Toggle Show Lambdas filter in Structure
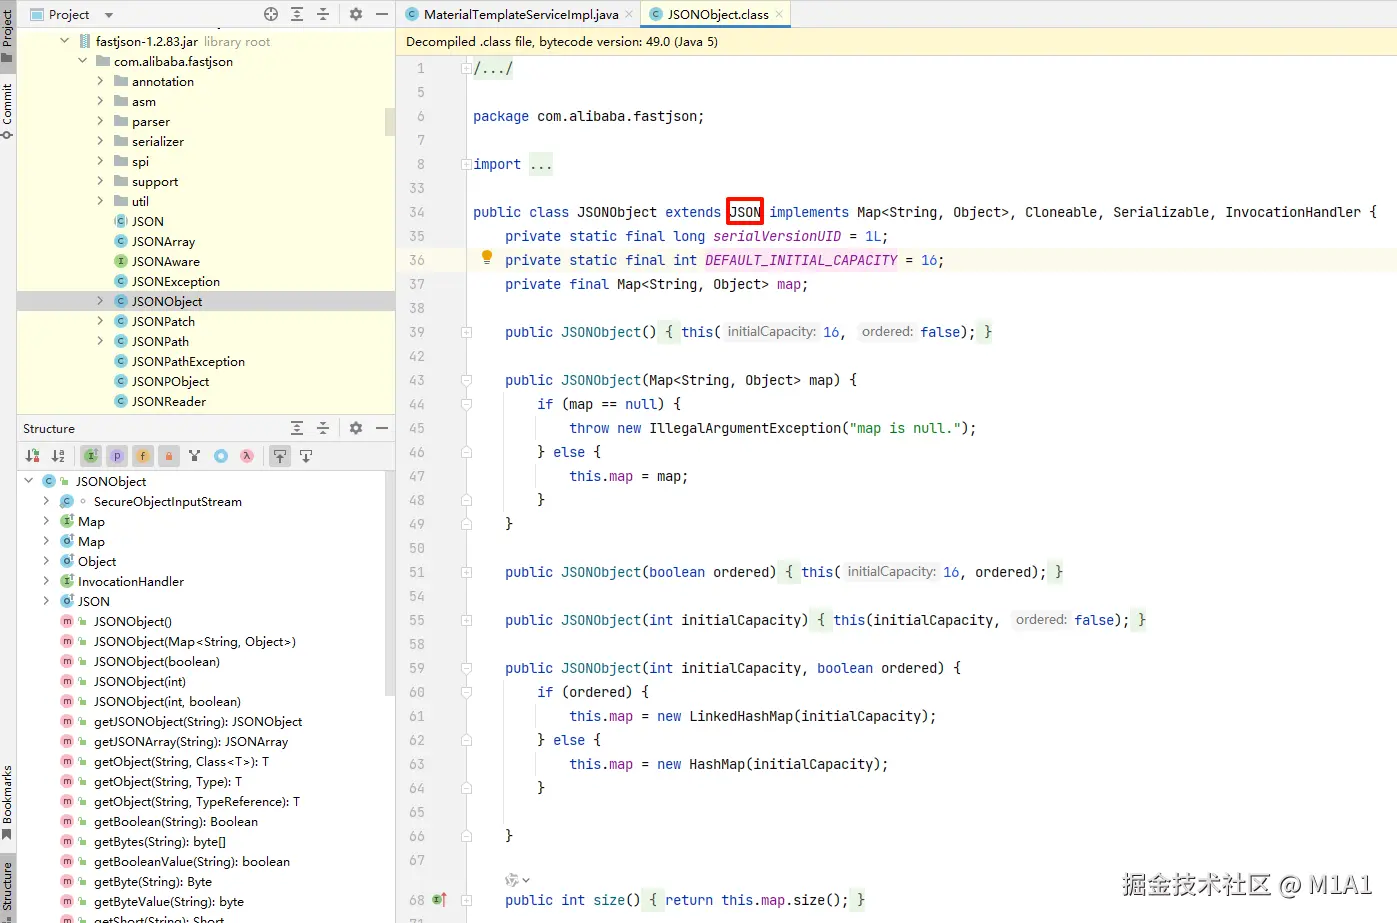Viewport: 1397px width, 923px height. tap(247, 456)
